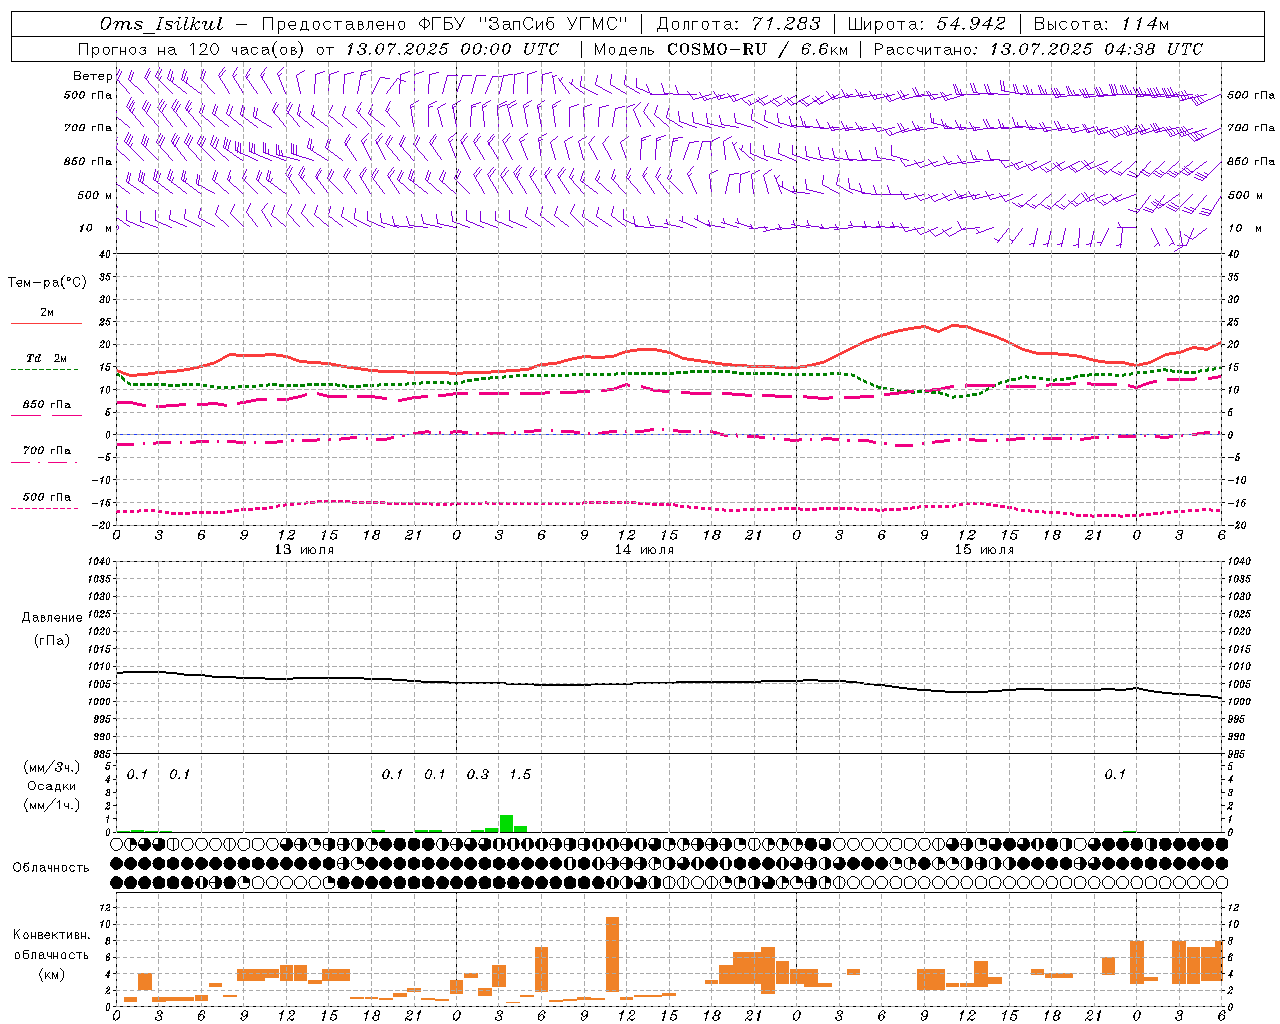Click the Осадки precipitation label
Screen dimensions: 1280x1024
point(52,786)
